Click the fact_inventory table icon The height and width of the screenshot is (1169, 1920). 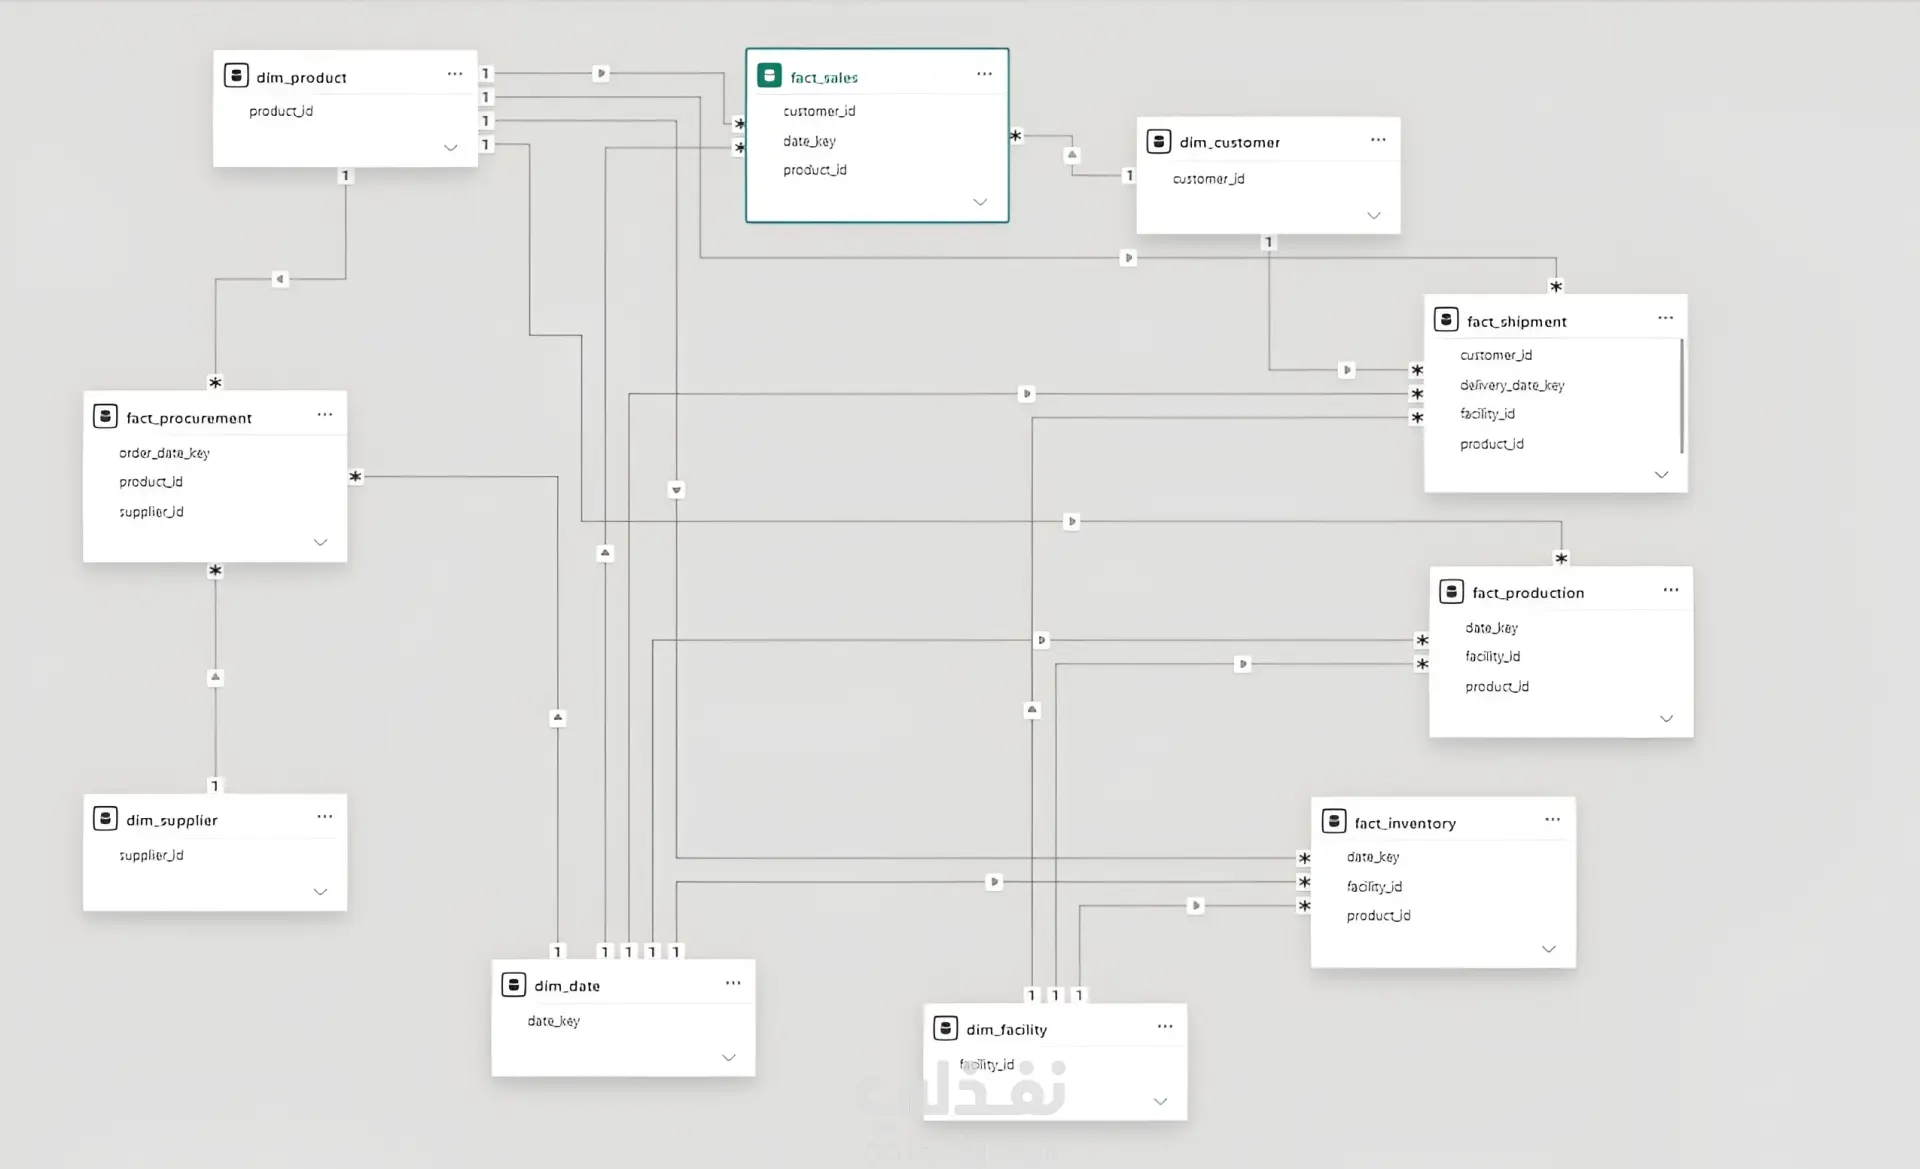[1334, 822]
